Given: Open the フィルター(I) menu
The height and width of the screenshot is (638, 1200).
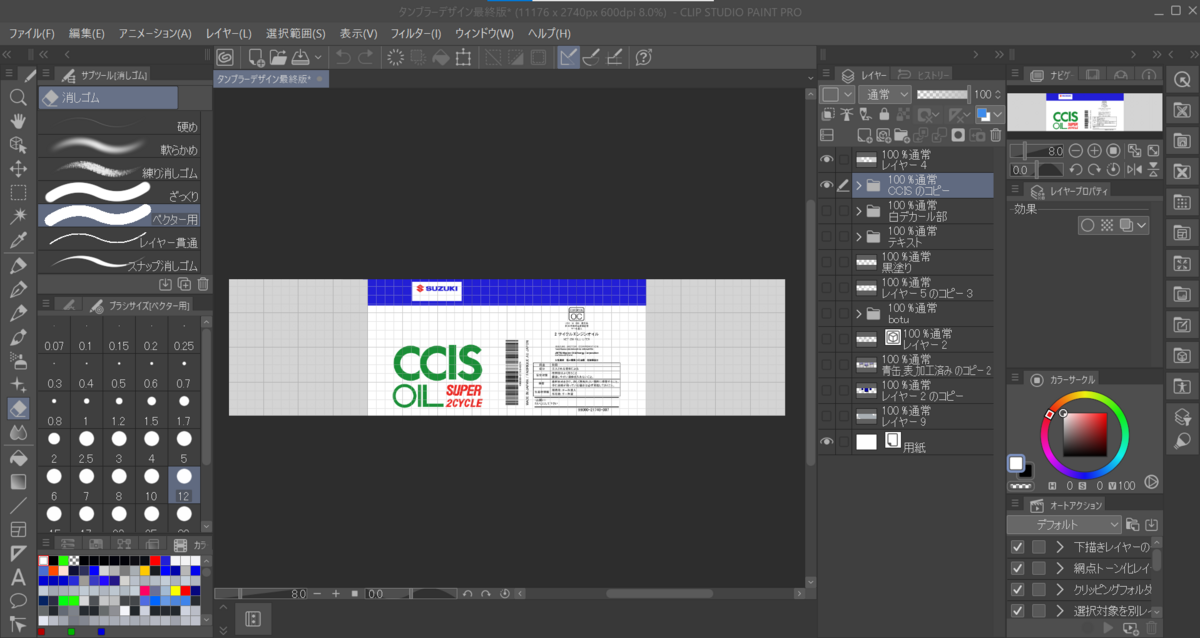Looking at the screenshot, I should pos(415,33).
